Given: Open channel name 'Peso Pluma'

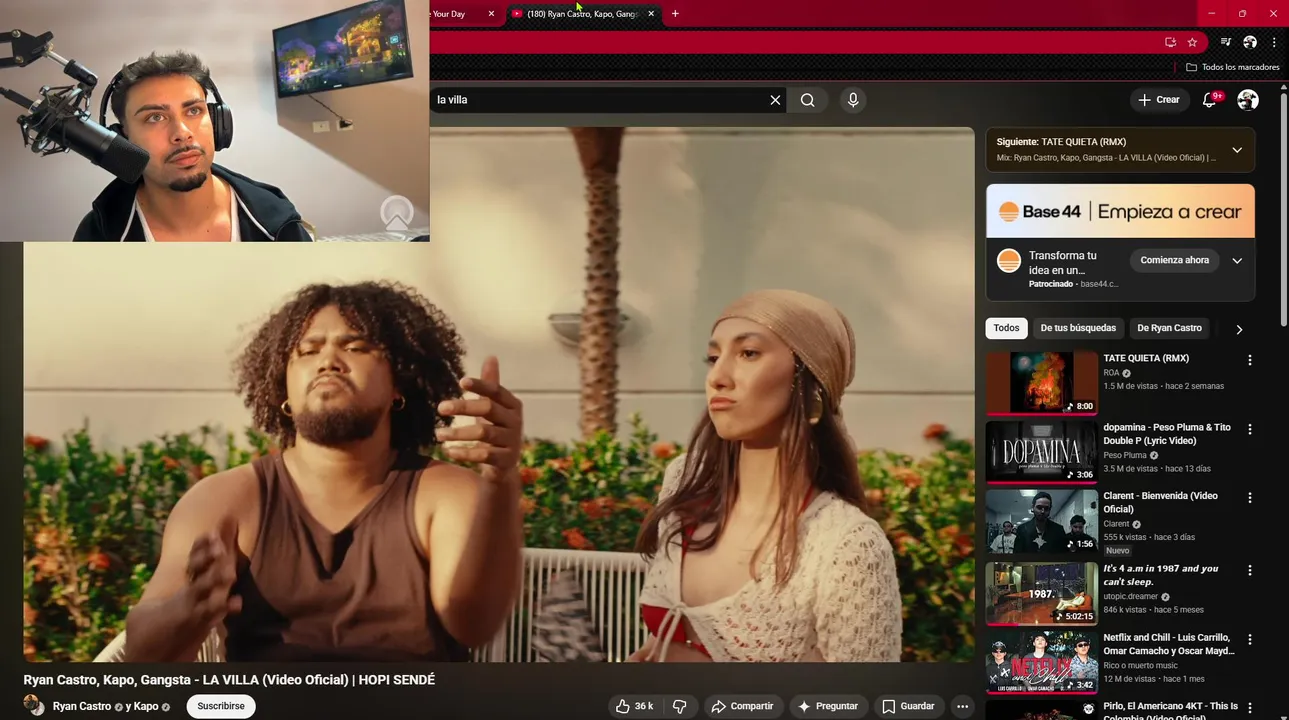Looking at the screenshot, I should 1125,455.
